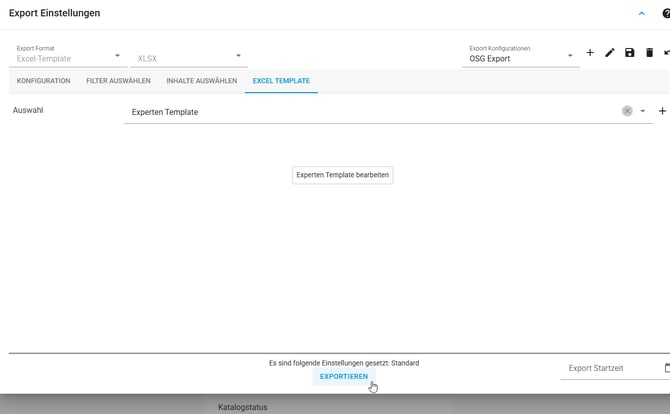Click the Exportieren button
Viewport: 670px width, 414px height.
[x=344, y=376]
